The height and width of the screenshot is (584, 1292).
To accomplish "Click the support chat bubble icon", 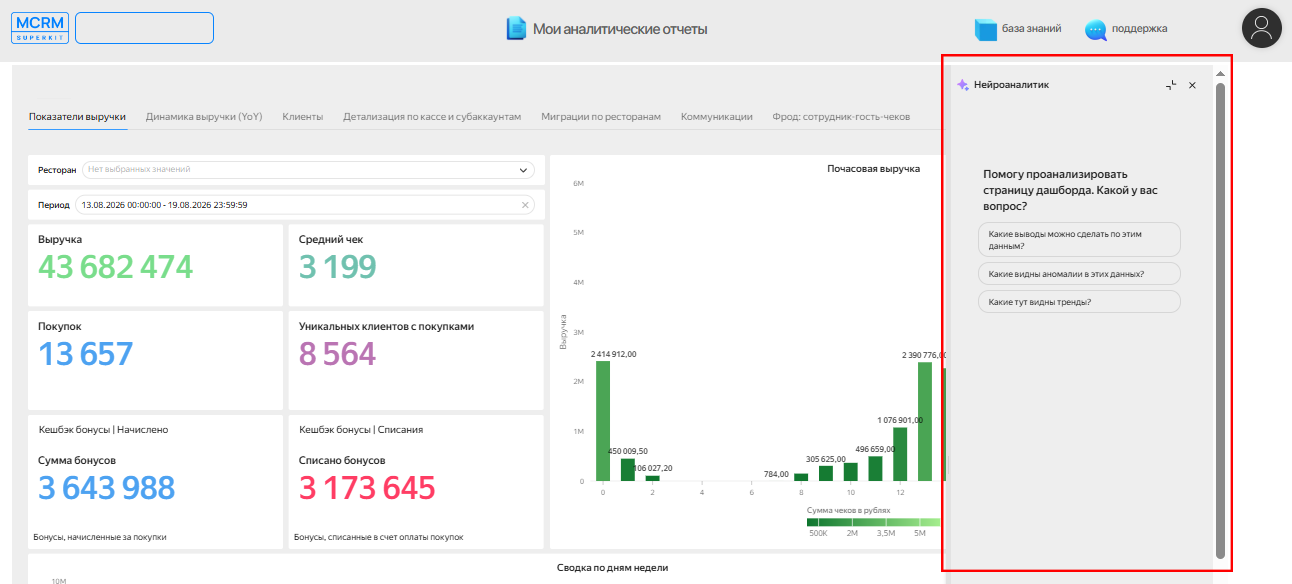I will tap(1096, 30).
